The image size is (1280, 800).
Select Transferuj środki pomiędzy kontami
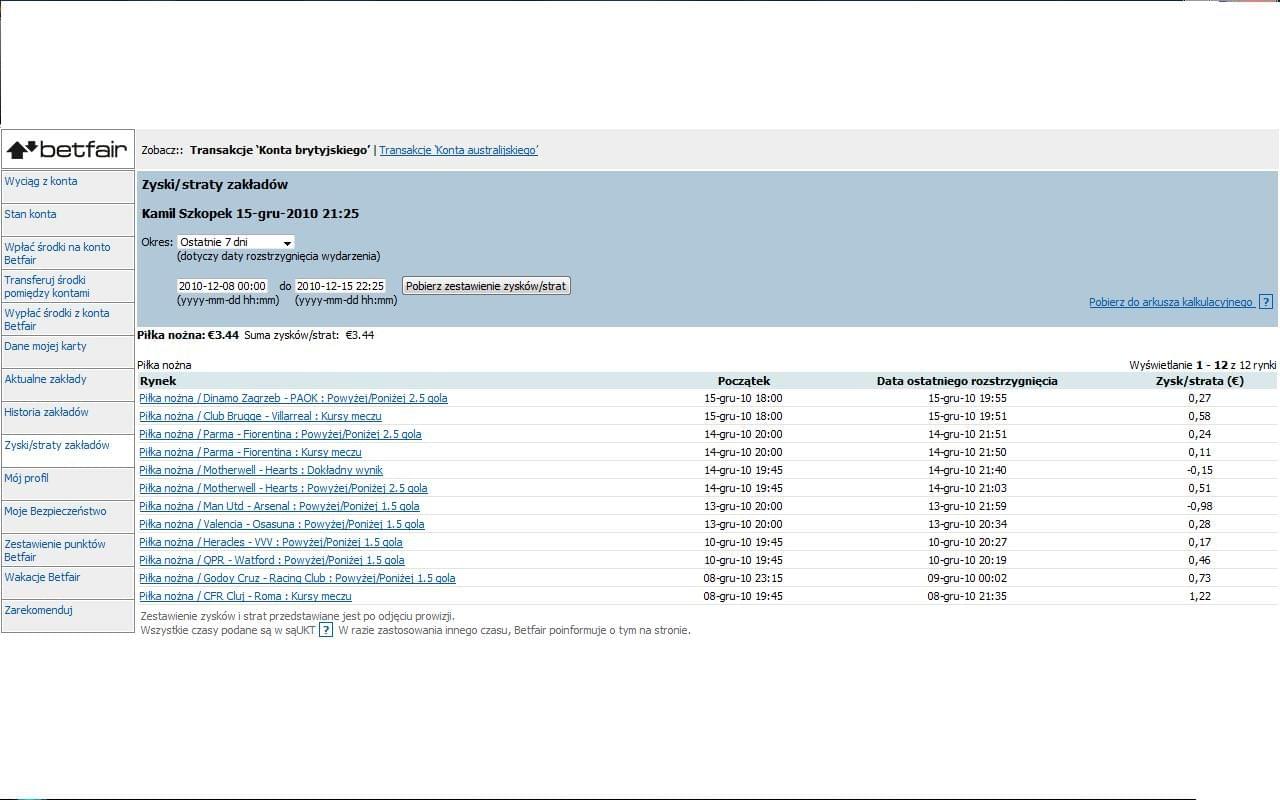pyautogui.click(x=47, y=286)
